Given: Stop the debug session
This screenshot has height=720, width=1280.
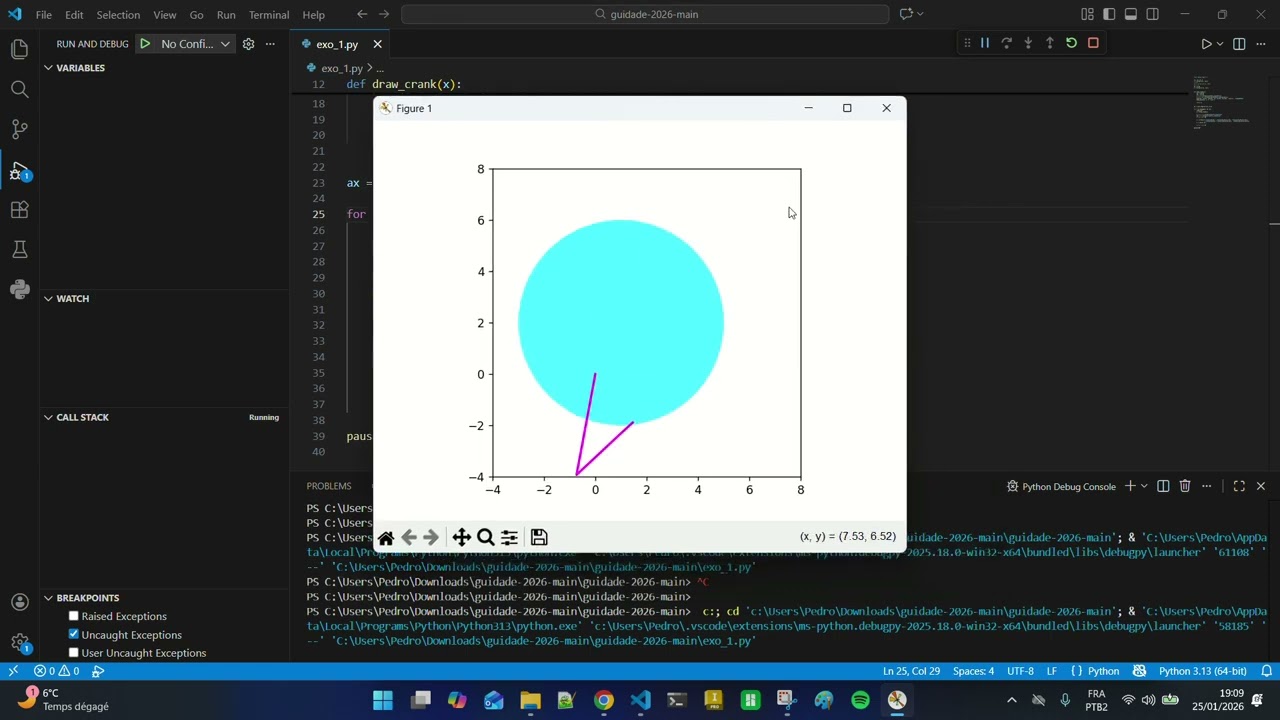Looking at the screenshot, I should pos(1093,43).
